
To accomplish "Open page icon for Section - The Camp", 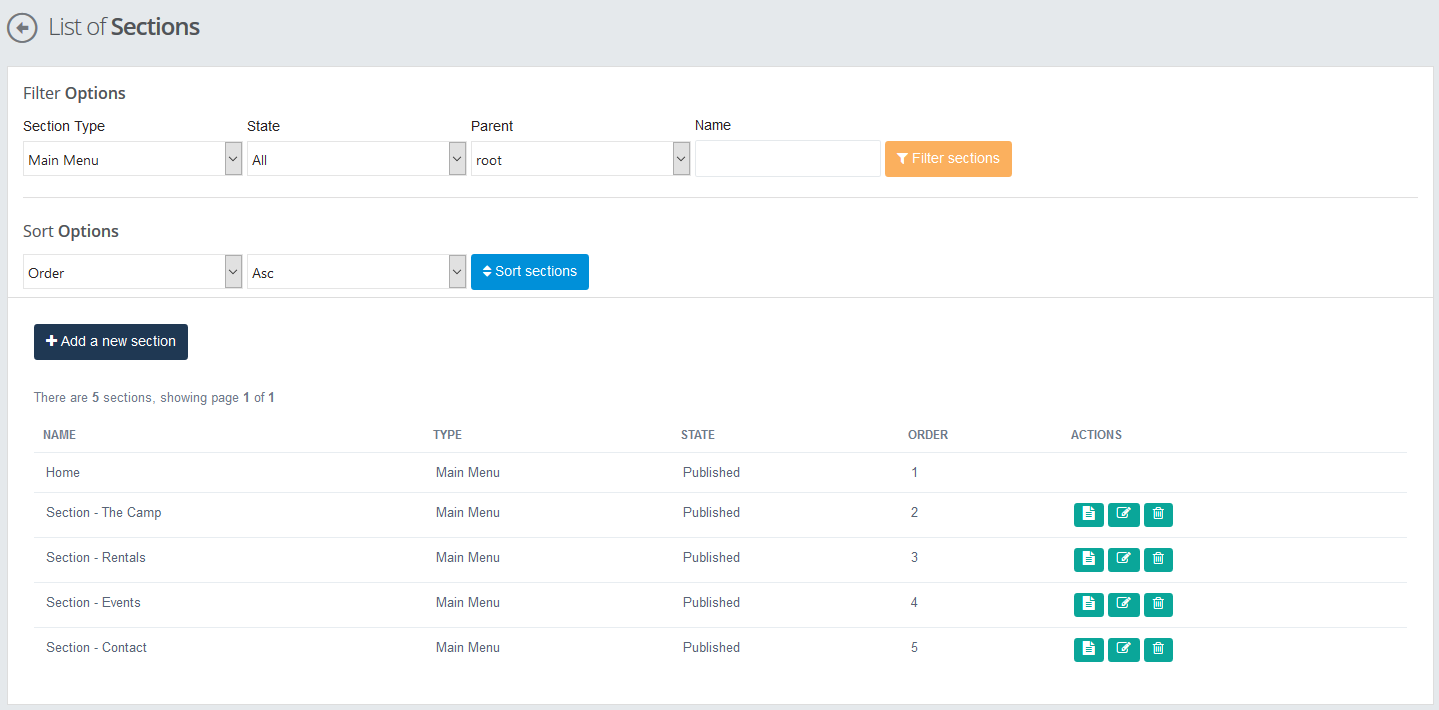I will [1088, 514].
